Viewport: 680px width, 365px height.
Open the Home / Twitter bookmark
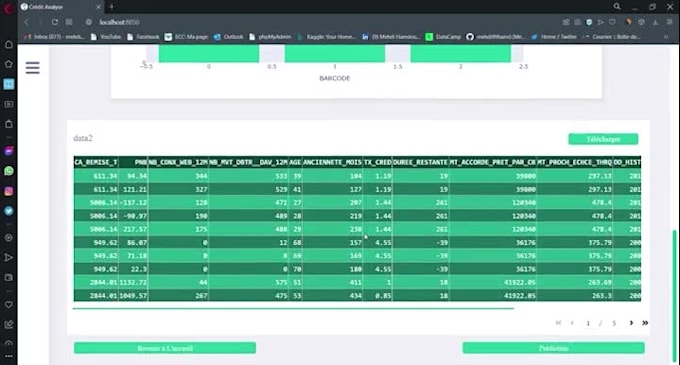(555, 37)
